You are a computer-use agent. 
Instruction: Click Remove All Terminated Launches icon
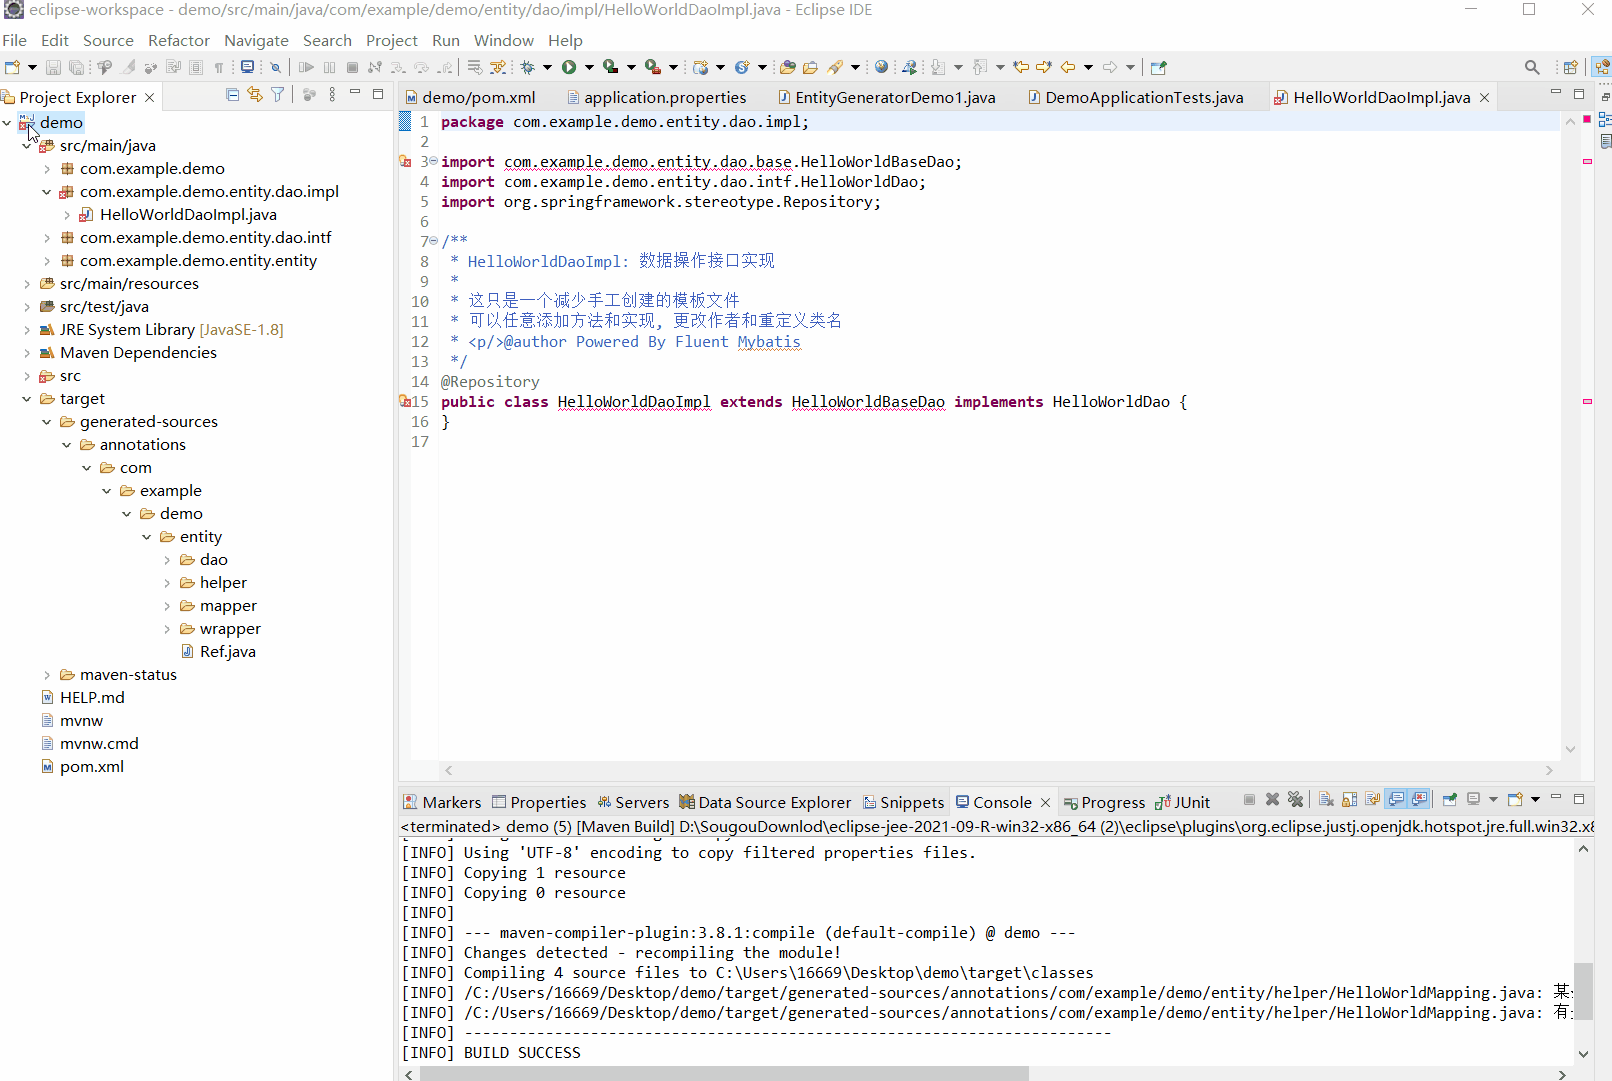1295,800
